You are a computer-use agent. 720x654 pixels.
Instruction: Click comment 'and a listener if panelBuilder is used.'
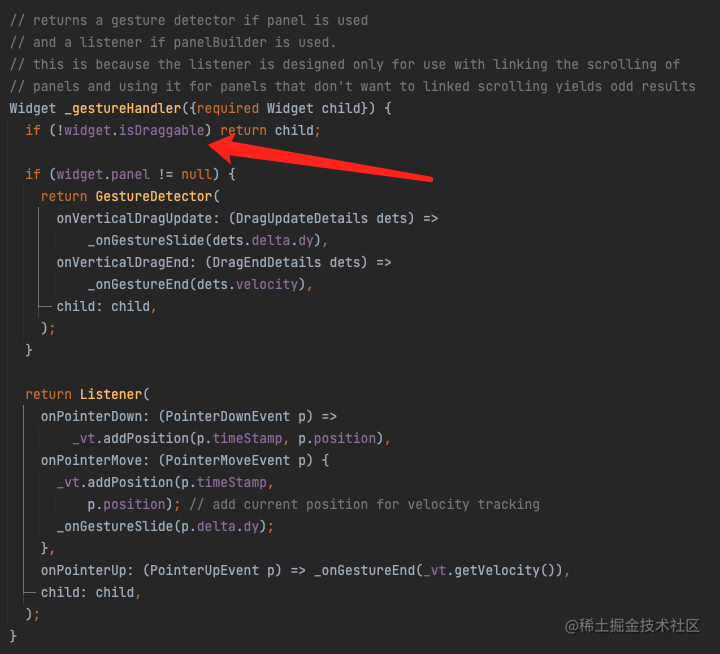(173, 43)
